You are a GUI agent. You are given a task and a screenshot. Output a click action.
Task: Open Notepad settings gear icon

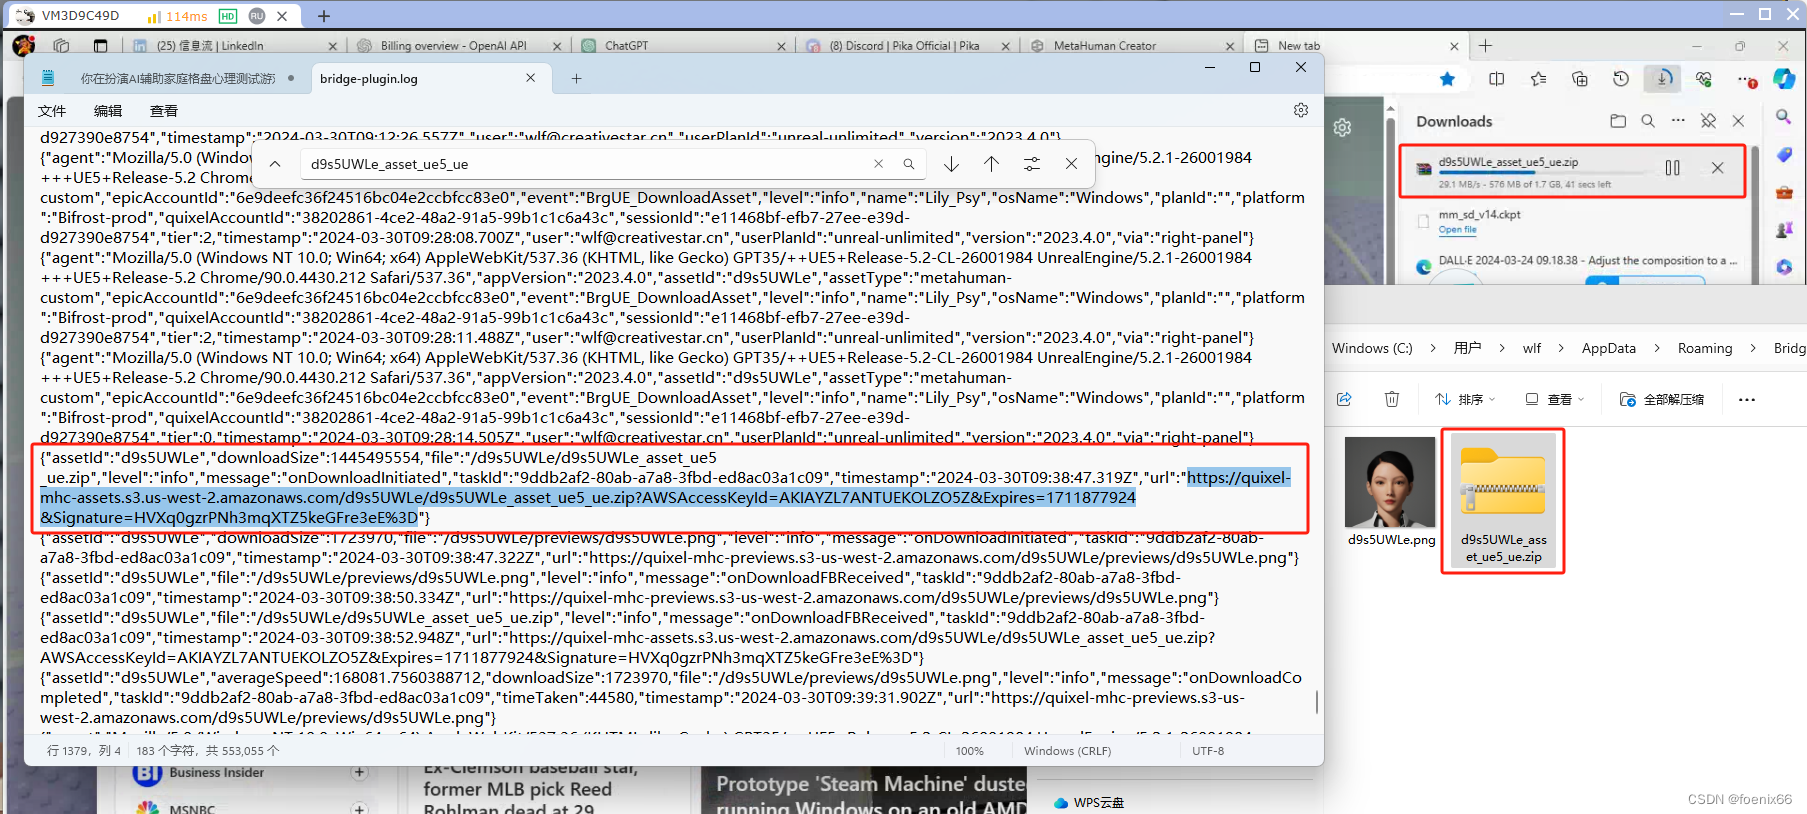coord(1300,110)
